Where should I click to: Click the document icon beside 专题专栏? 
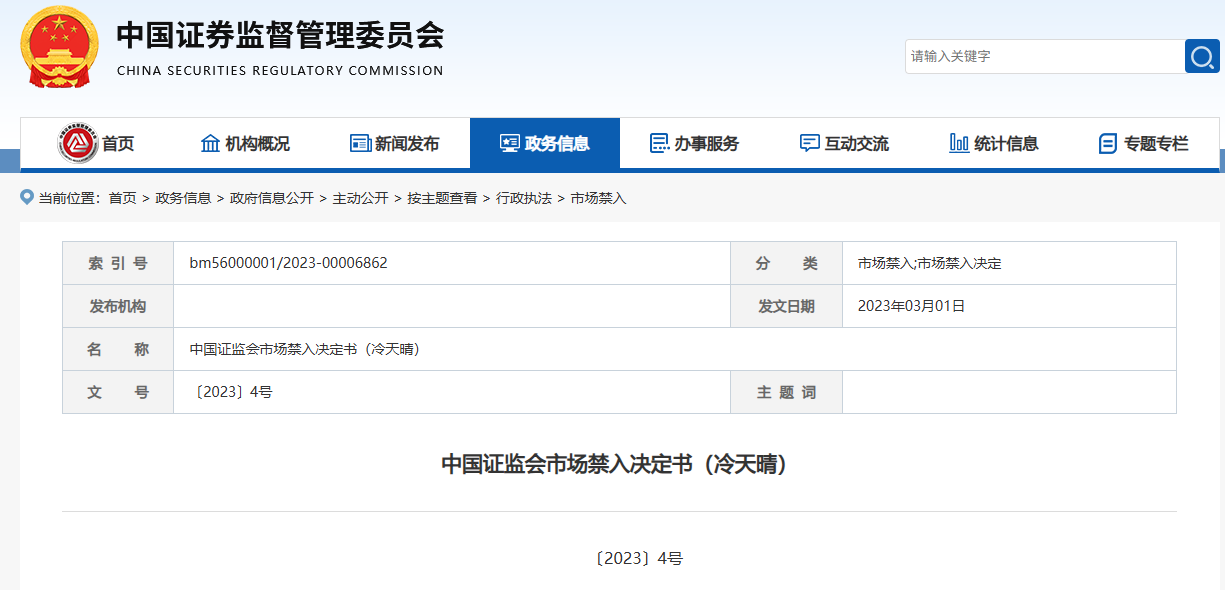pyautogui.click(x=1107, y=144)
